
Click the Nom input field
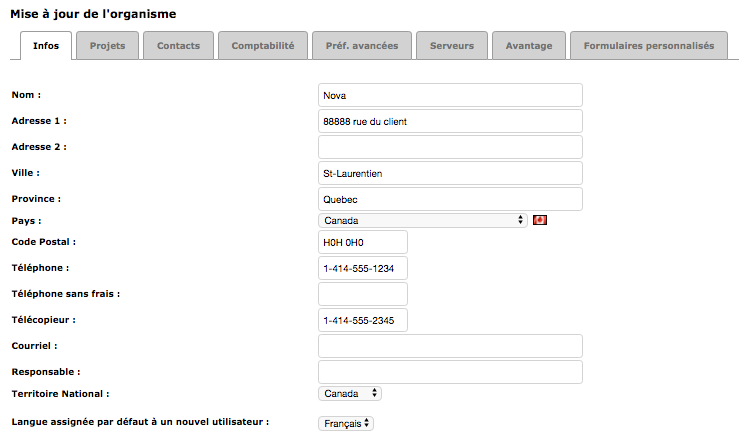(x=450, y=95)
